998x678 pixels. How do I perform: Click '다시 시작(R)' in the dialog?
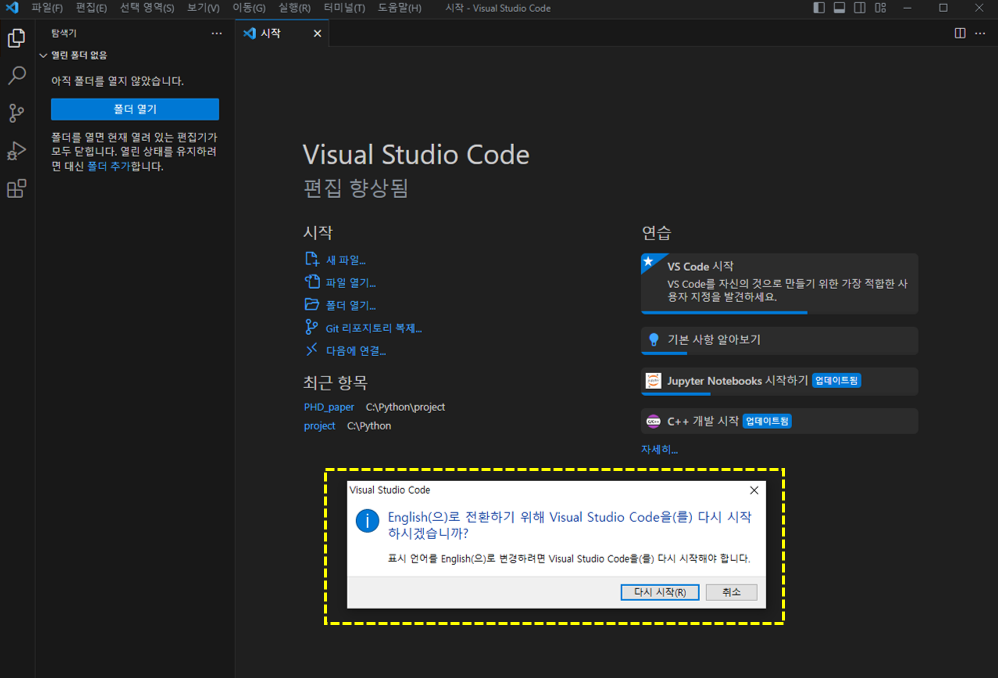click(659, 592)
